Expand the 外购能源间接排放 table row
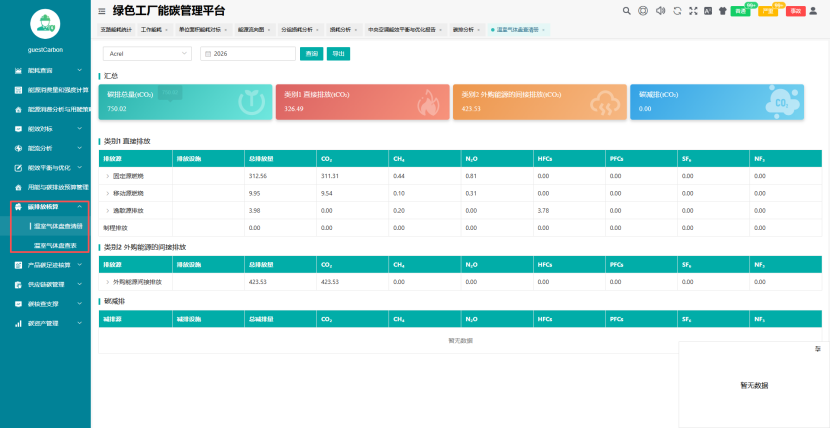The image size is (830, 428). [x=107, y=282]
